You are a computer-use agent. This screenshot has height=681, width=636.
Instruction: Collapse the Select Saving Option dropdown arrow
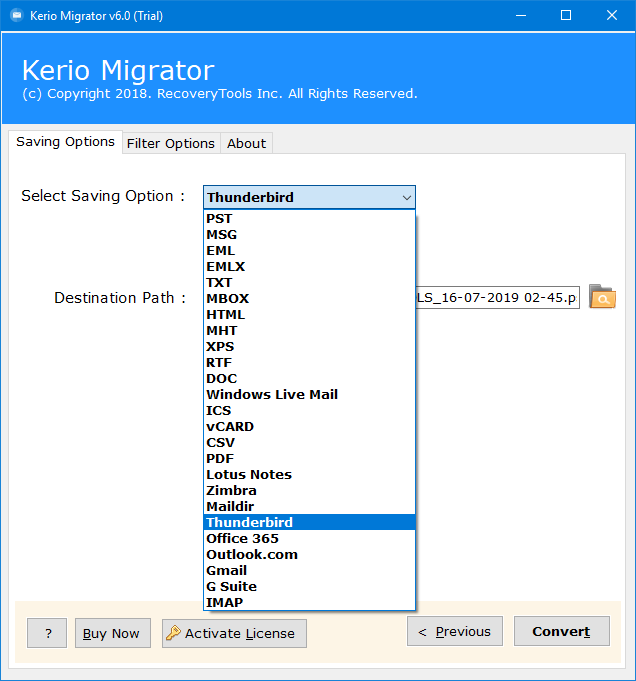[406, 198]
